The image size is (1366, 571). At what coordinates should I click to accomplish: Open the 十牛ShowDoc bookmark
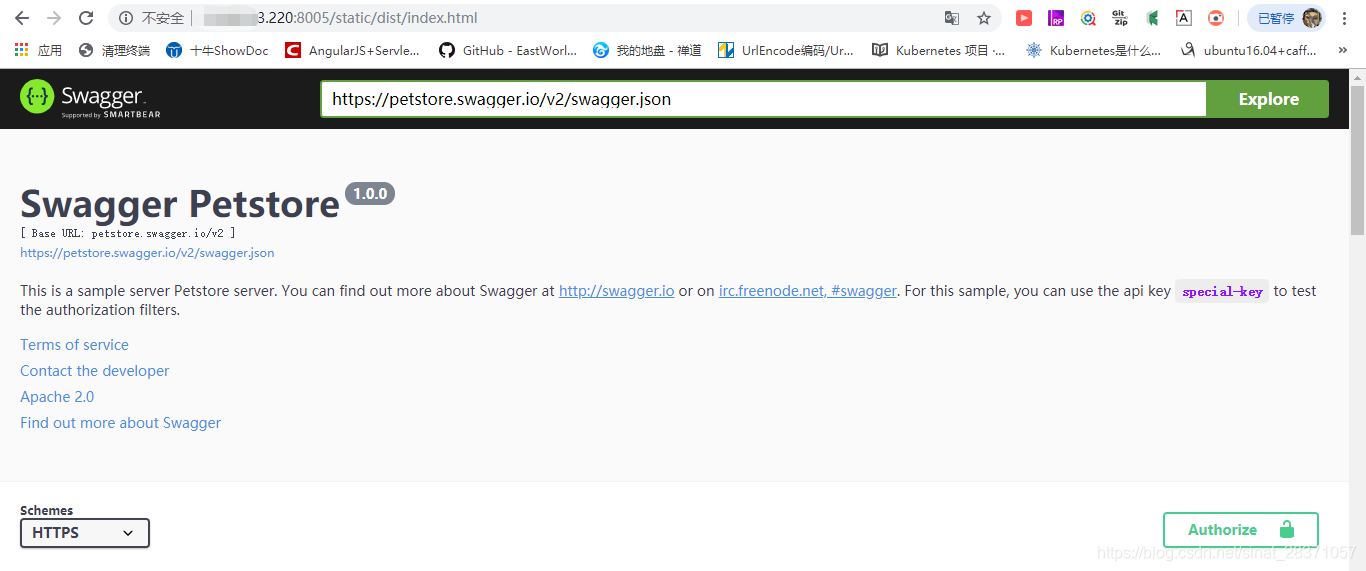(x=217, y=50)
